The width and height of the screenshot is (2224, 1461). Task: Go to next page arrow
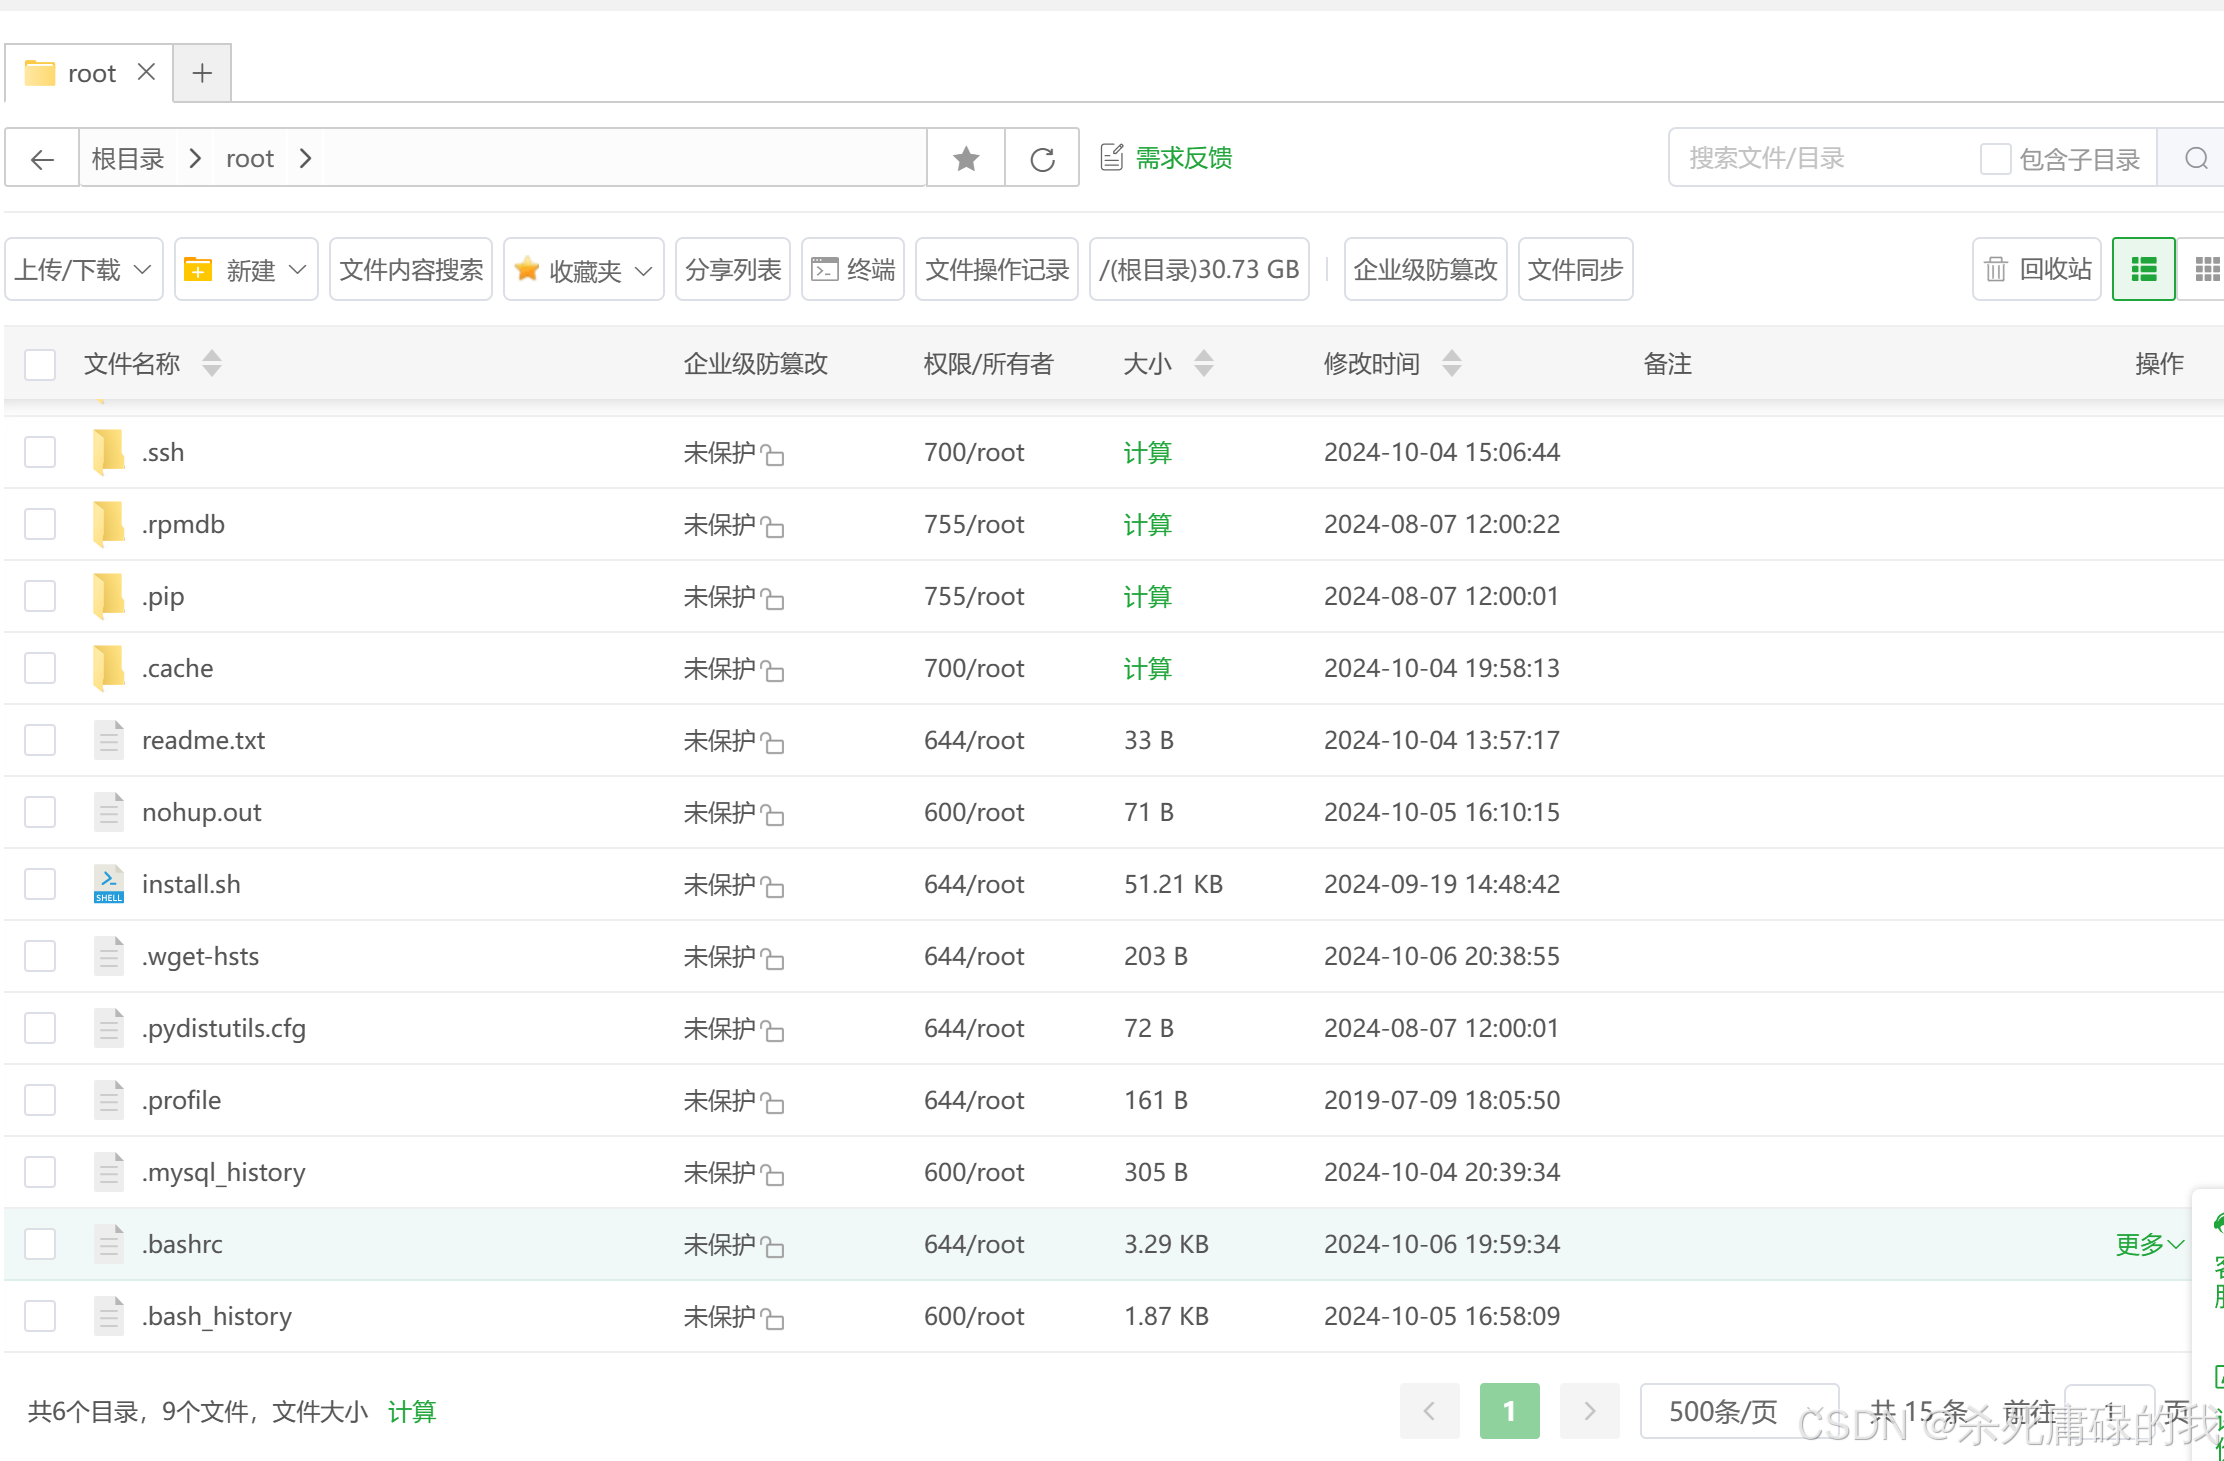(1589, 1411)
